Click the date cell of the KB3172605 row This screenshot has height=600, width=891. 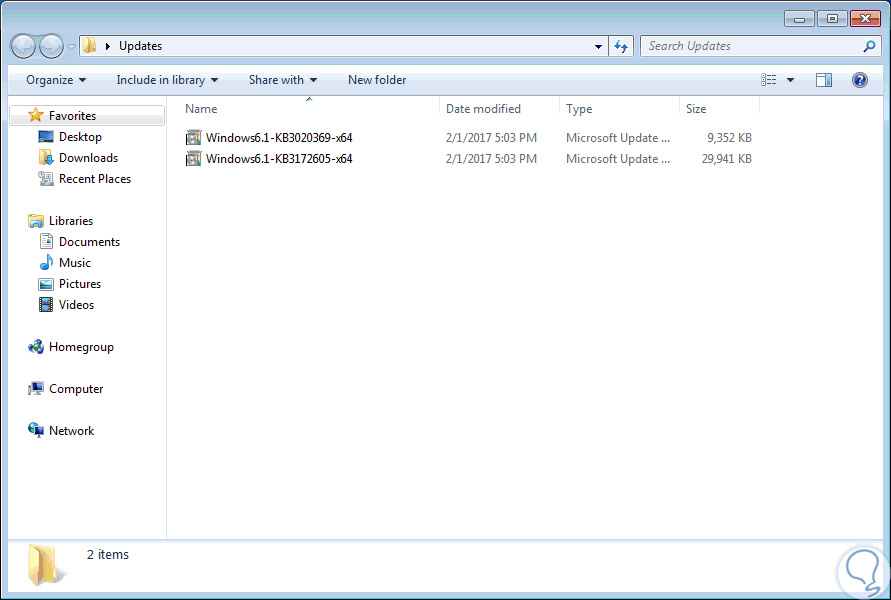491,159
